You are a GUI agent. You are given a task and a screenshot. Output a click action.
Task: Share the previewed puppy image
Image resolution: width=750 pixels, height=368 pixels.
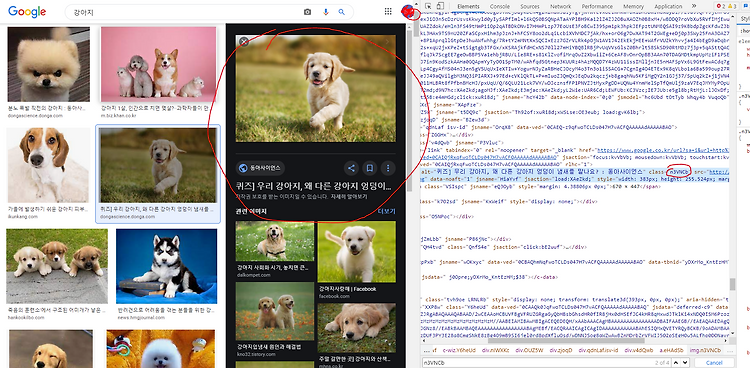[x=352, y=168]
